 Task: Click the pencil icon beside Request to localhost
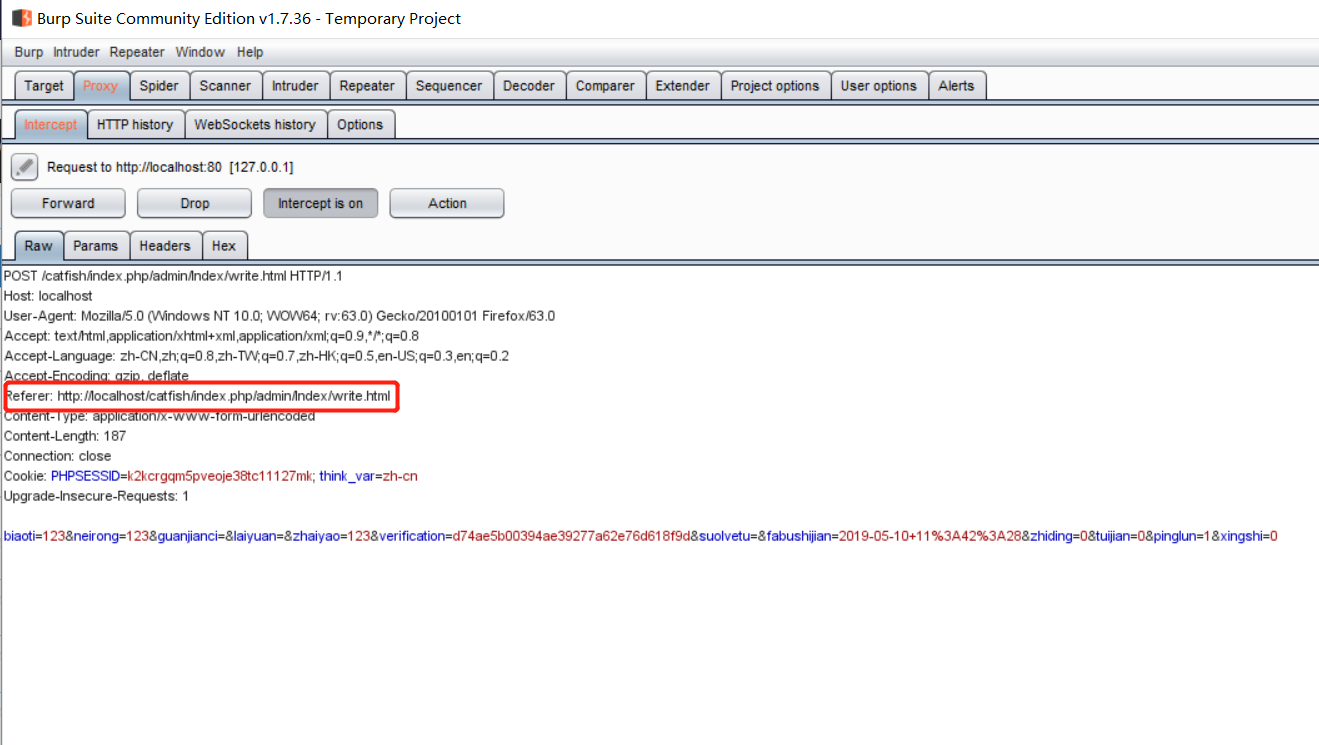tap(25, 167)
